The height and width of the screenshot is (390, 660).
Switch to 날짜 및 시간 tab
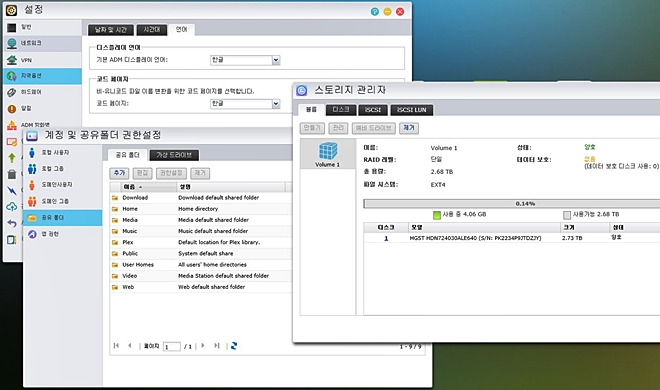111,30
